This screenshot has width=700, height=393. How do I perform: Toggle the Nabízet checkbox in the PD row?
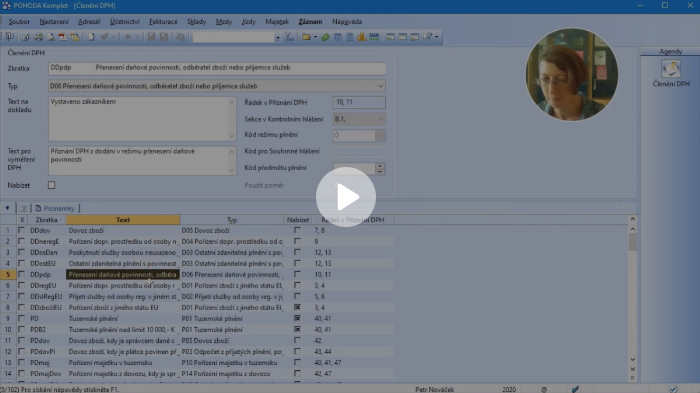point(297,318)
